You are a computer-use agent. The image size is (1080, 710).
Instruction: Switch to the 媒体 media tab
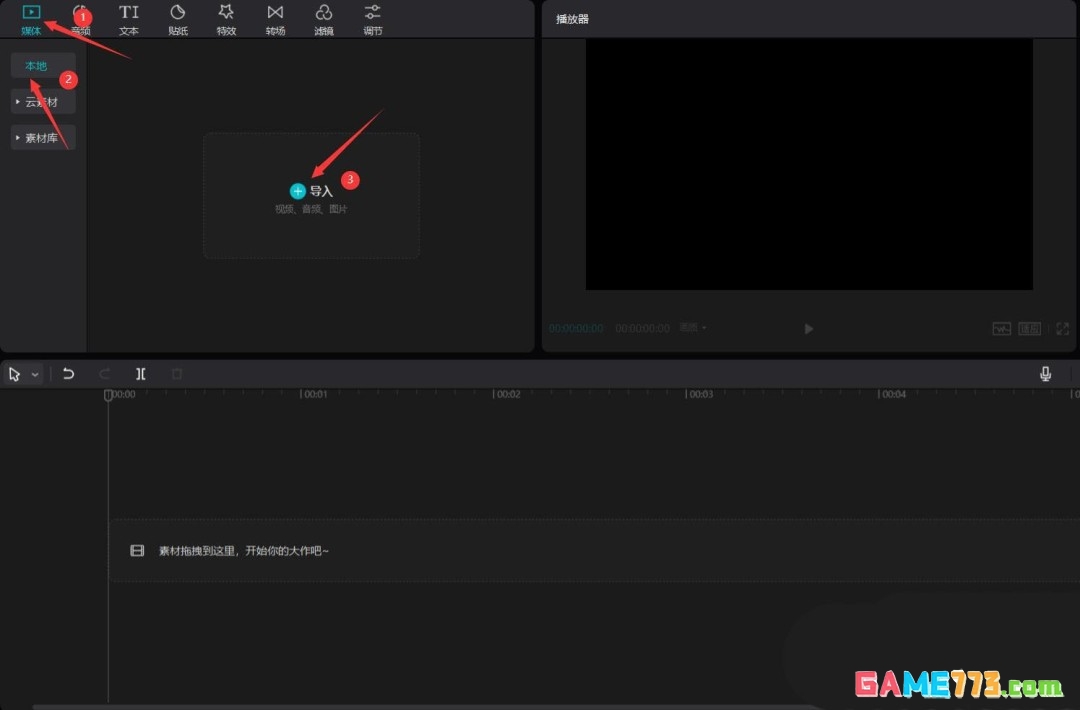pyautogui.click(x=31, y=19)
